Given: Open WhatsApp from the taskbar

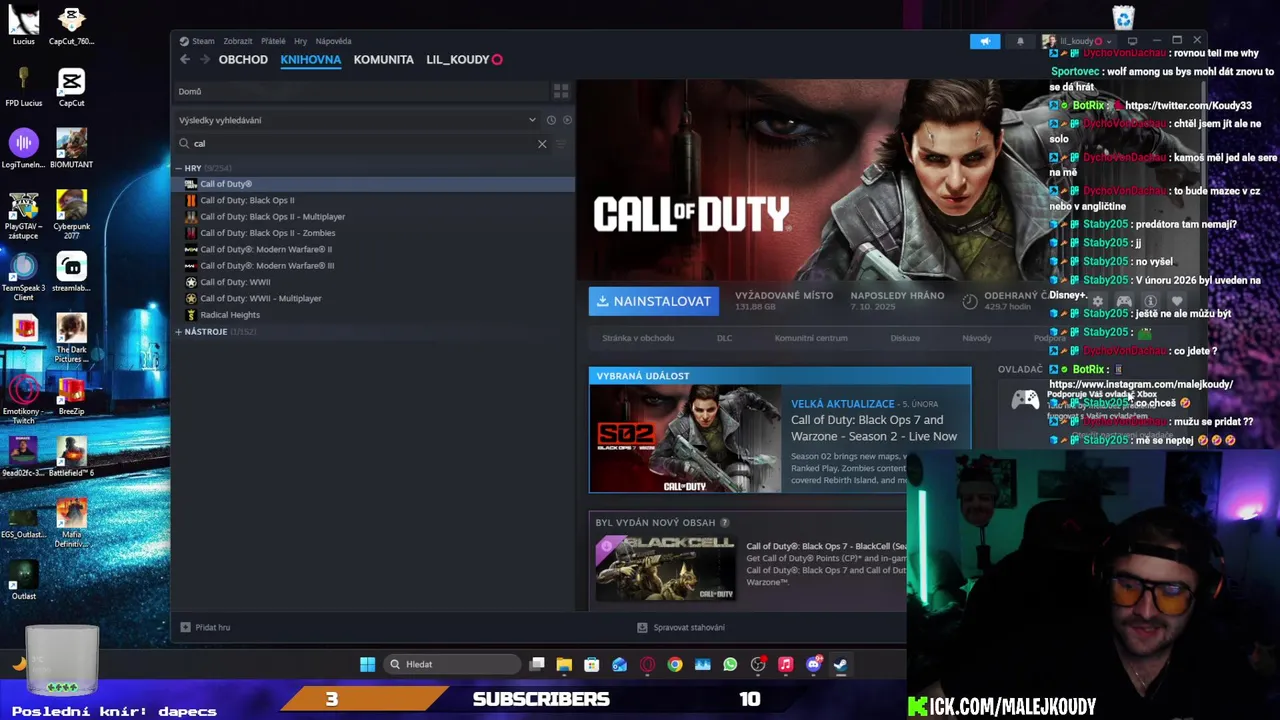Looking at the screenshot, I should coord(730,664).
